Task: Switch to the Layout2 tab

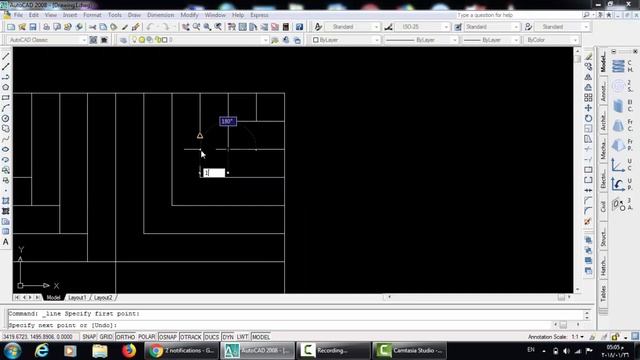Action: tap(103, 298)
